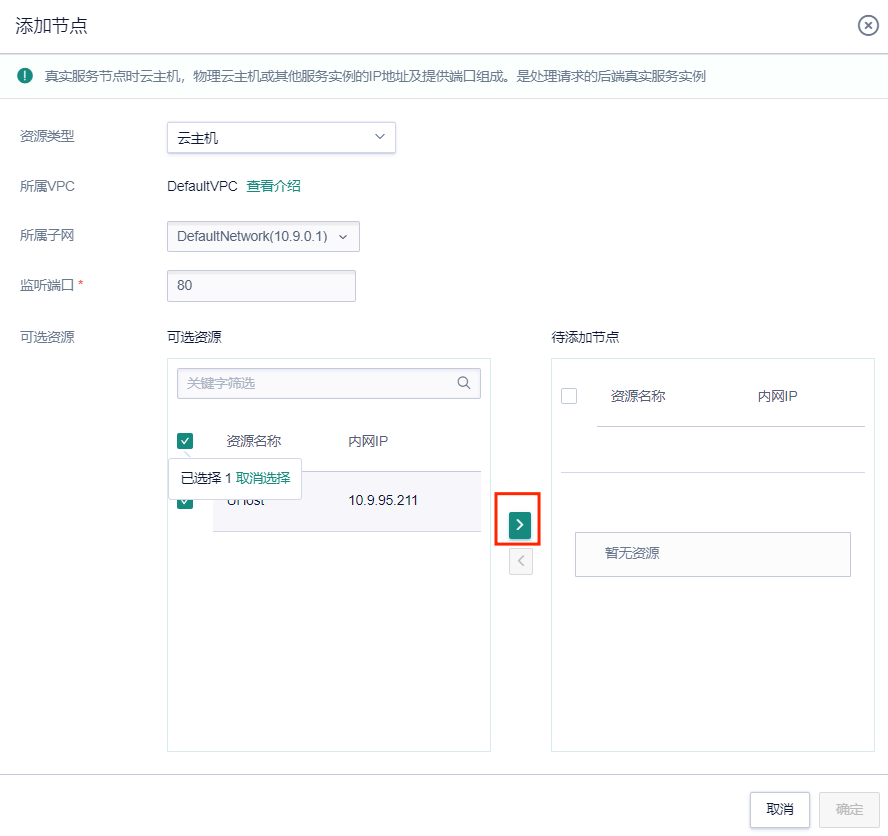The width and height of the screenshot is (888, 836).
Task: Expand the 所属子网 DefaultNetwork dropdown
Action: [263, 236]
